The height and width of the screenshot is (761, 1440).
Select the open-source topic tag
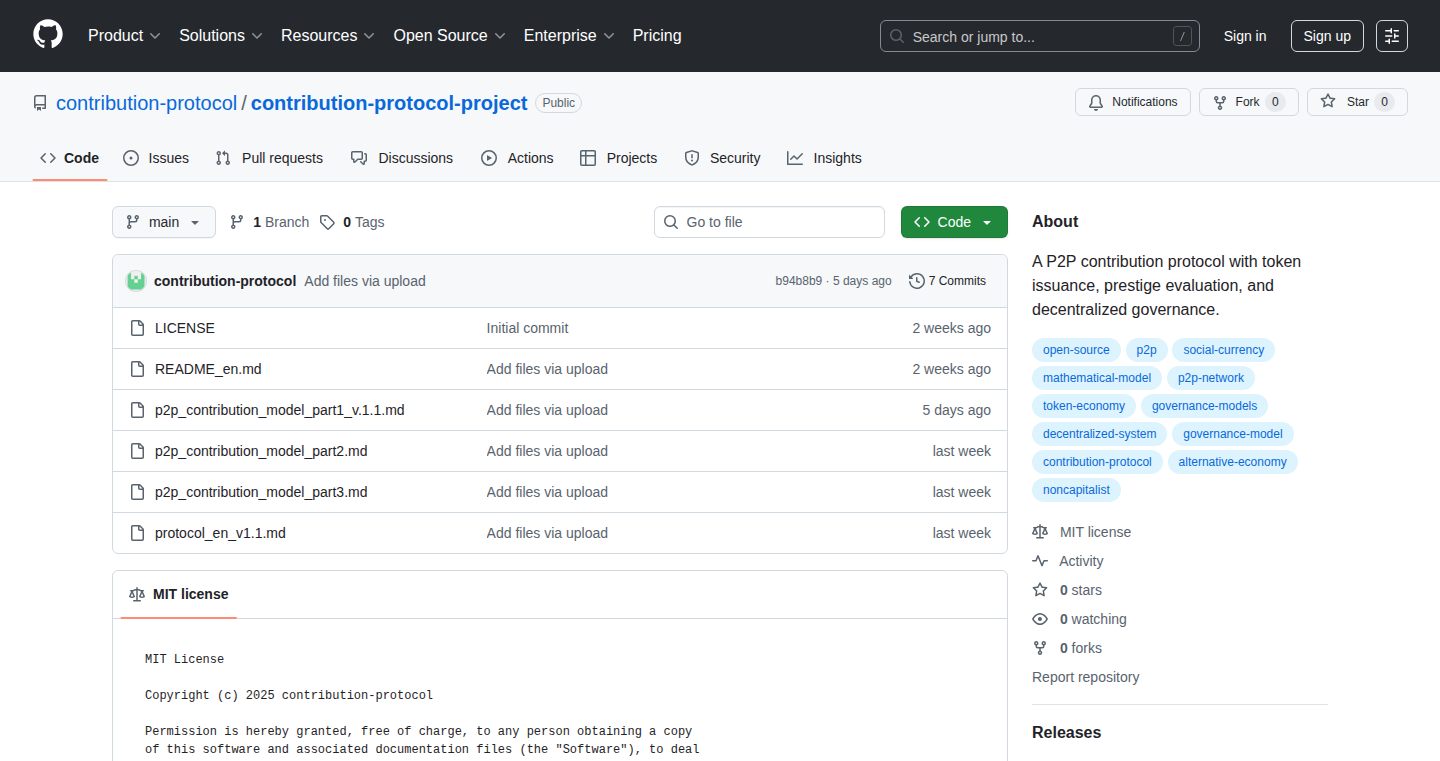1076,350
